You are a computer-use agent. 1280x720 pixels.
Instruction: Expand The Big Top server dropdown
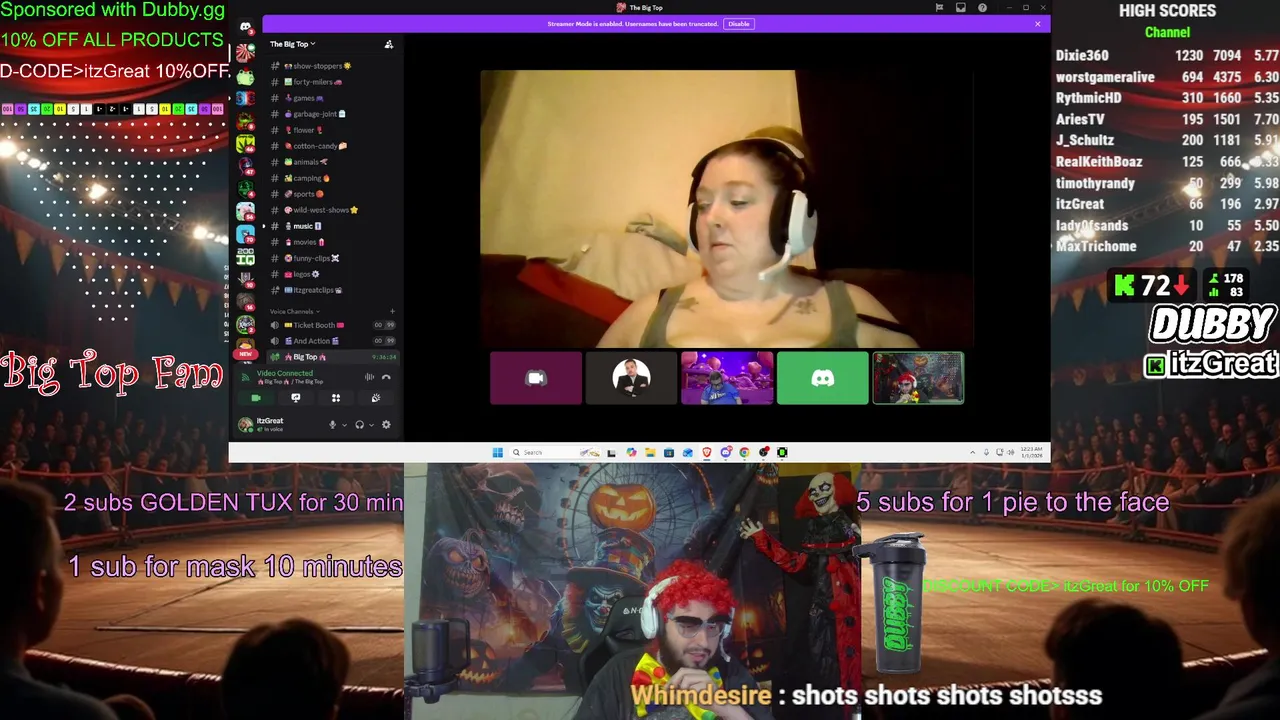coord(292,44)
